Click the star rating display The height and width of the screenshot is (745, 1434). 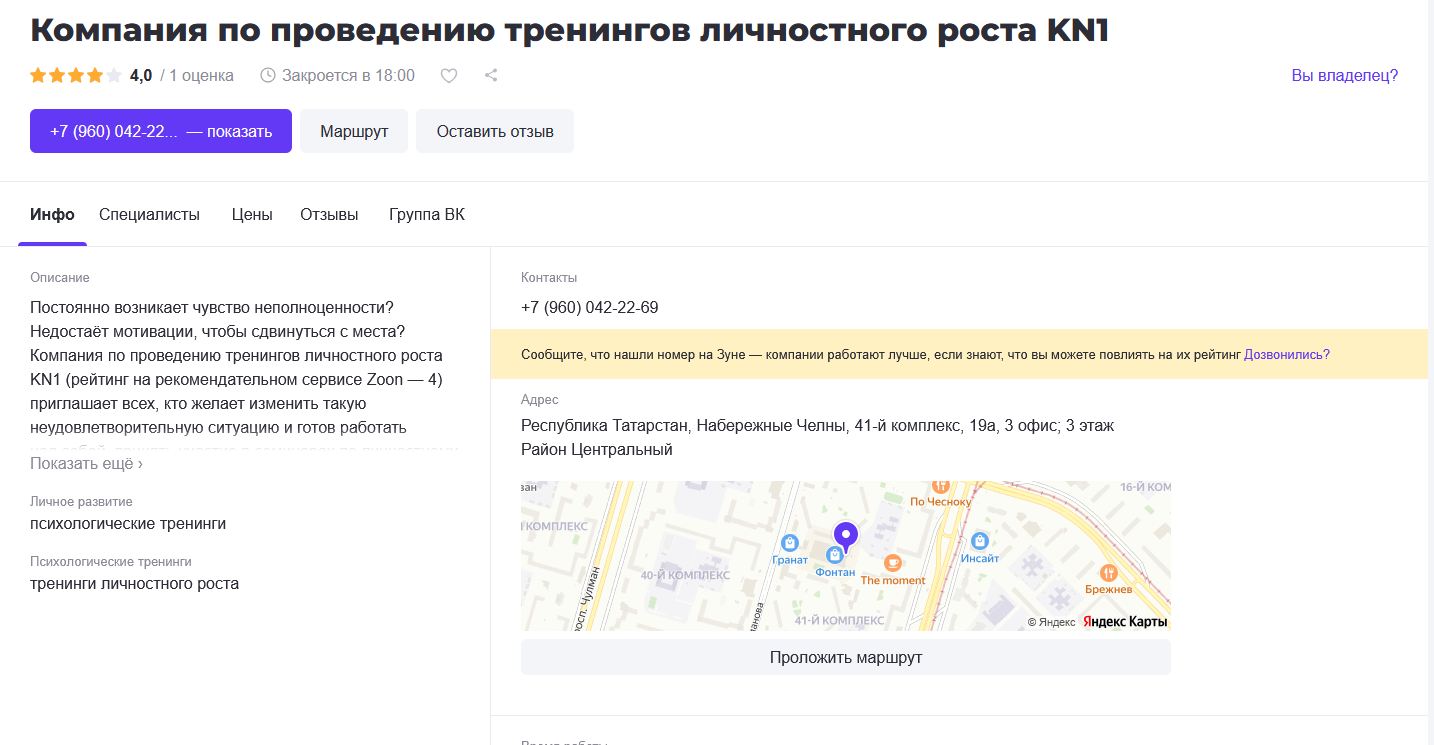point(76,75)
